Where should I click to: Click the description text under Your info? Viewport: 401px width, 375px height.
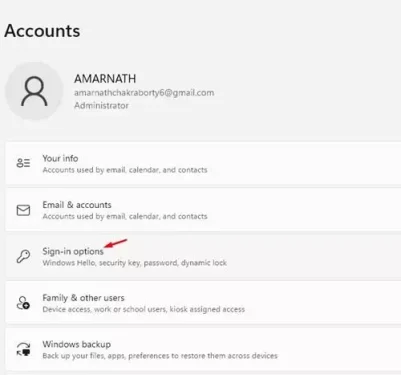point(125,170)
